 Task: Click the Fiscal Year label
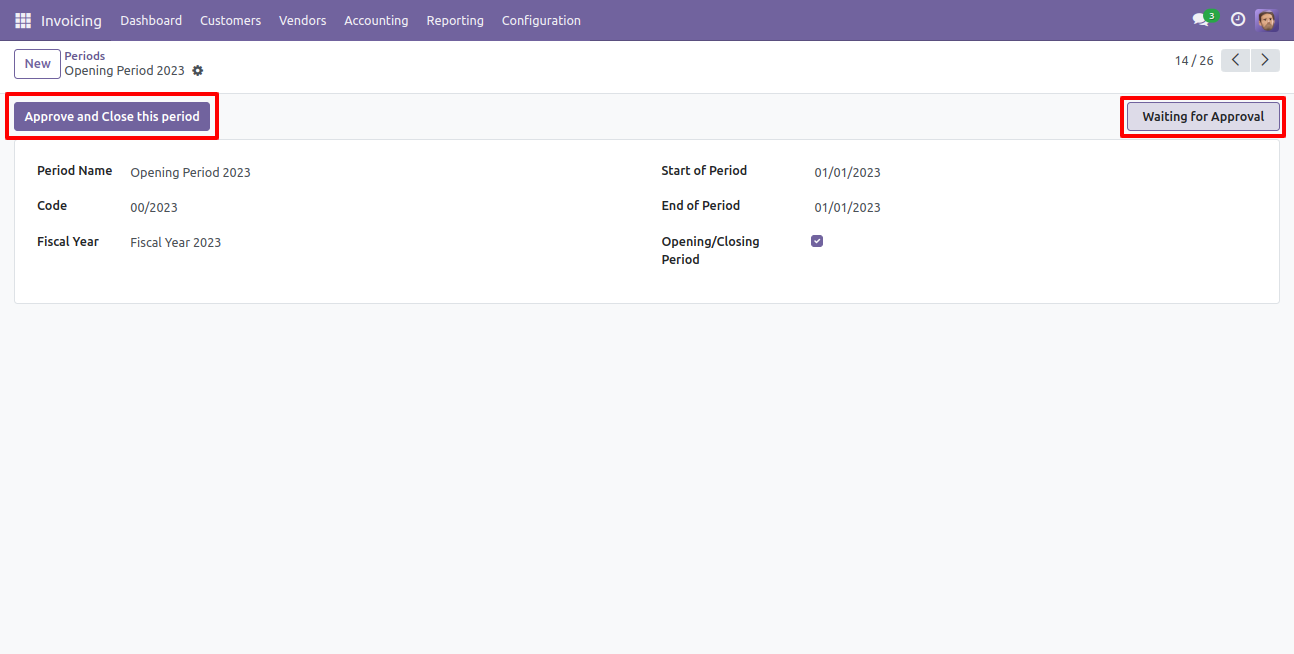point(68,241)
